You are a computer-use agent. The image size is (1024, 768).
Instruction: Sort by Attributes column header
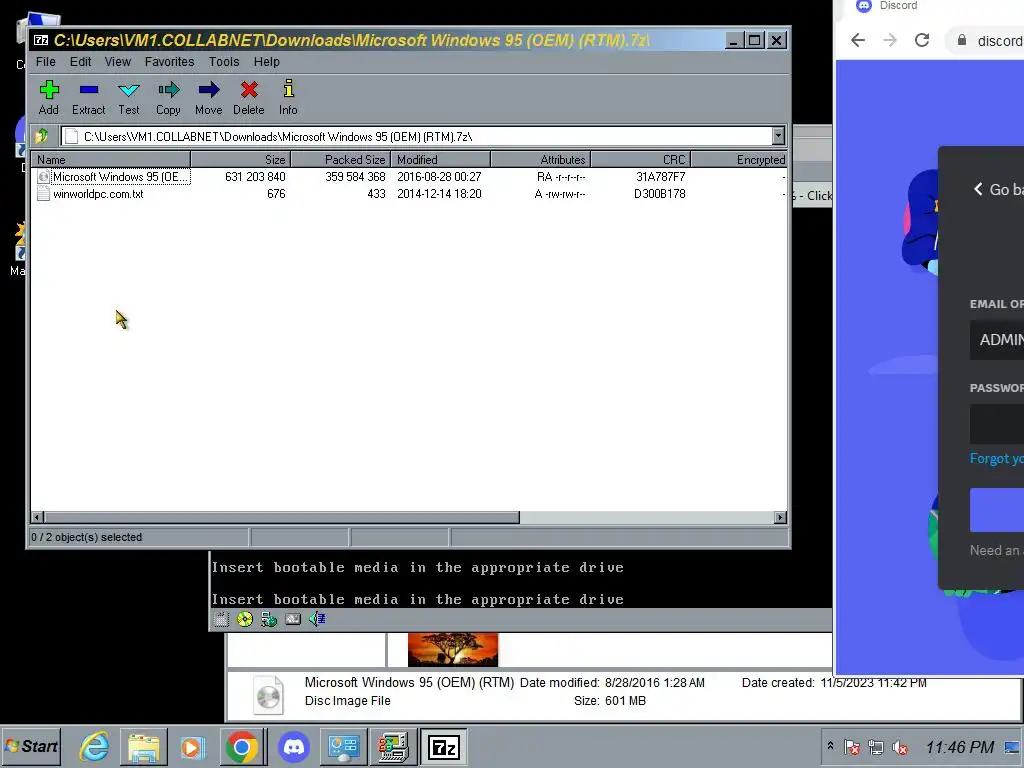coord(541,159)
